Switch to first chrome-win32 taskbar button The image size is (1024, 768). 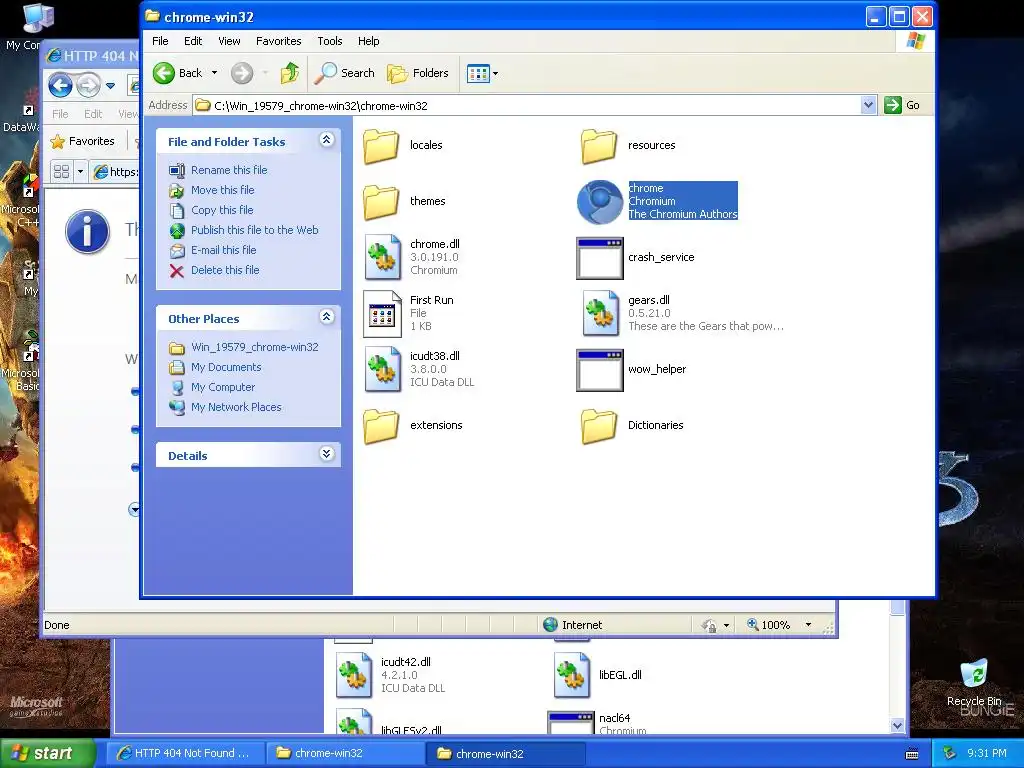coord(346,753)
